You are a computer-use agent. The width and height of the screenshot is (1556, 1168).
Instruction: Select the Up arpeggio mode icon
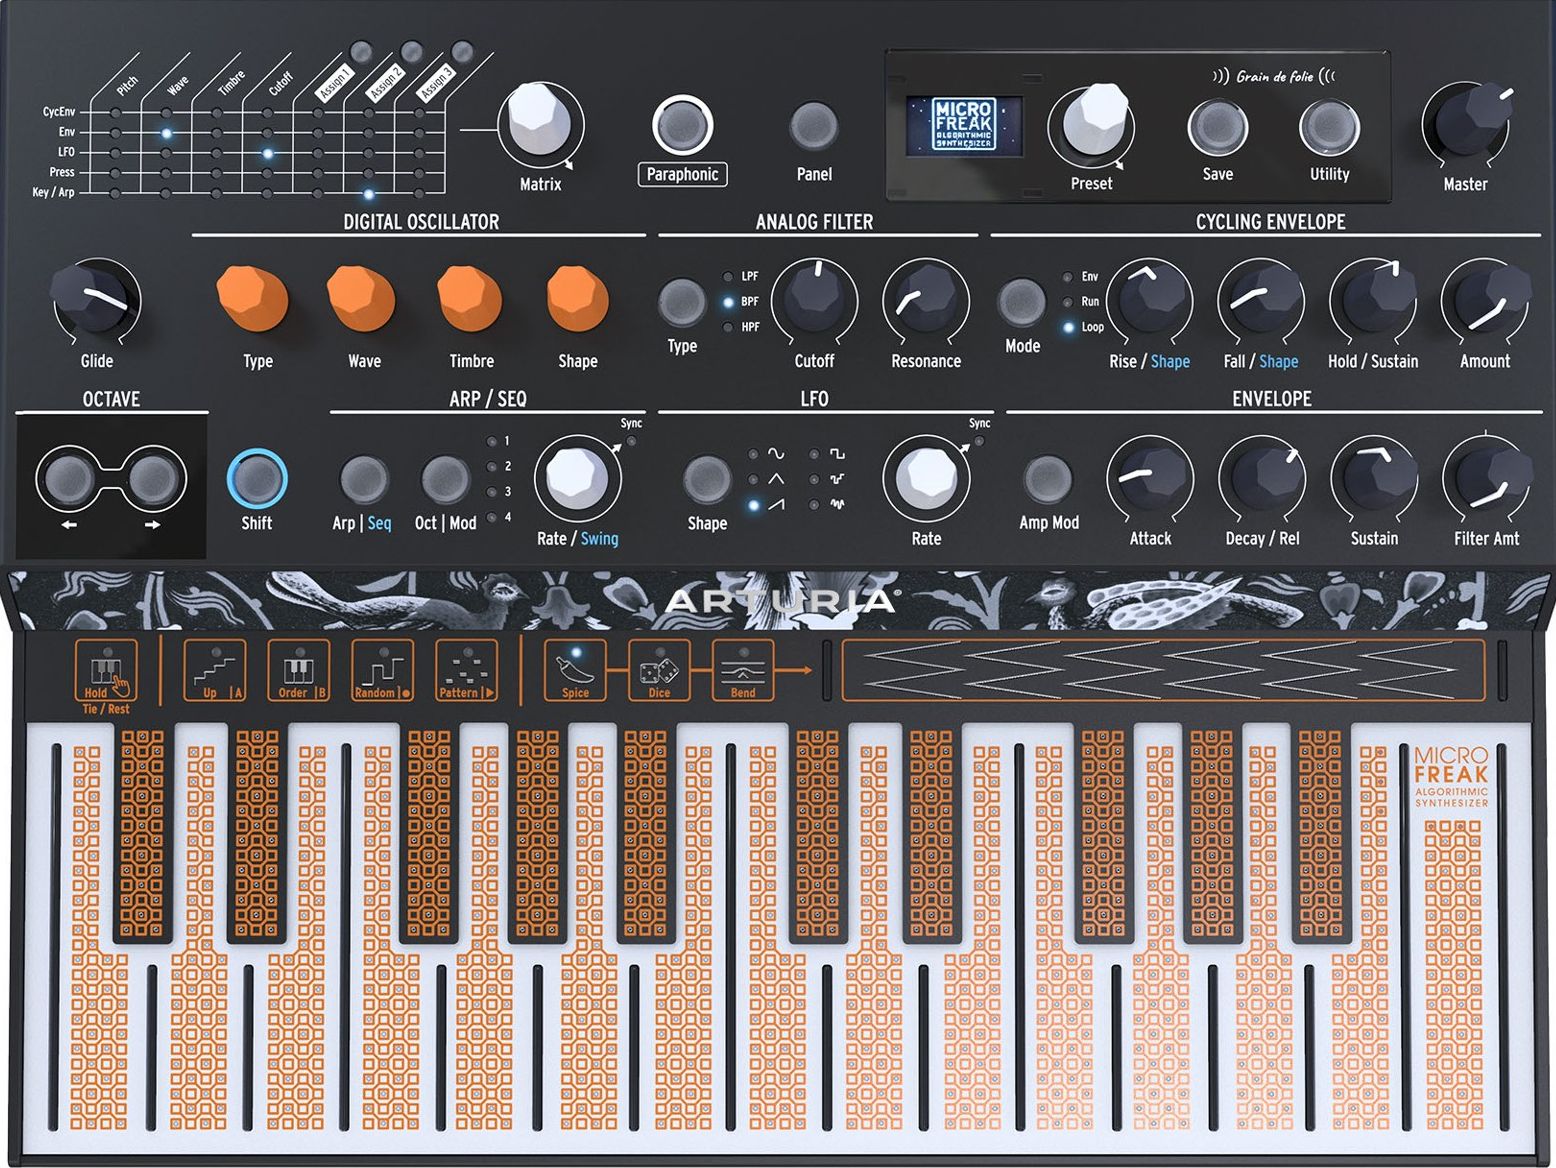click(x=215, y=670)
